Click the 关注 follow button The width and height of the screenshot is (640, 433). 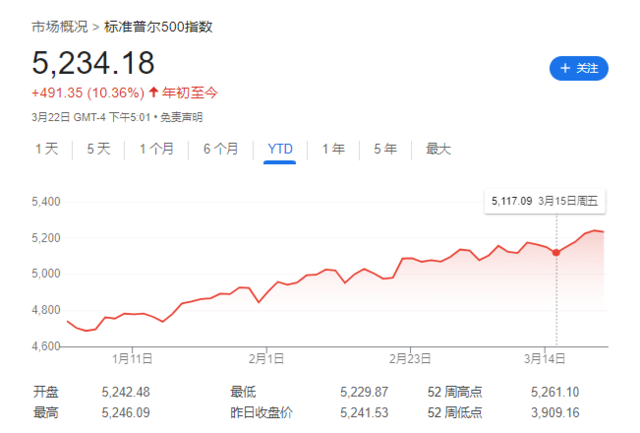point(578,68)
